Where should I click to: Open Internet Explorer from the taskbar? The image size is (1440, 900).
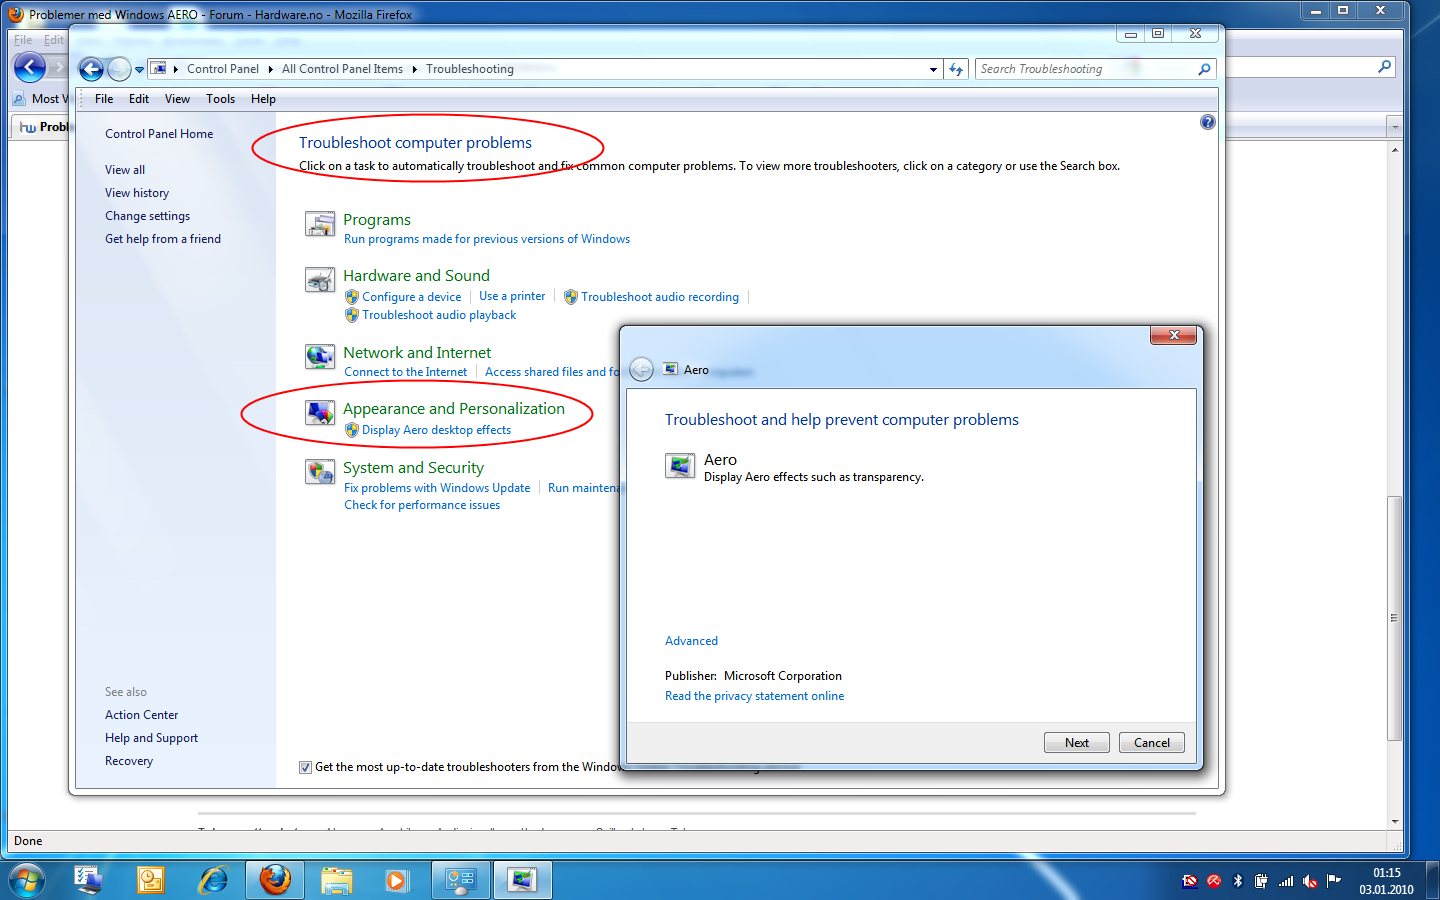coord(213,880)
